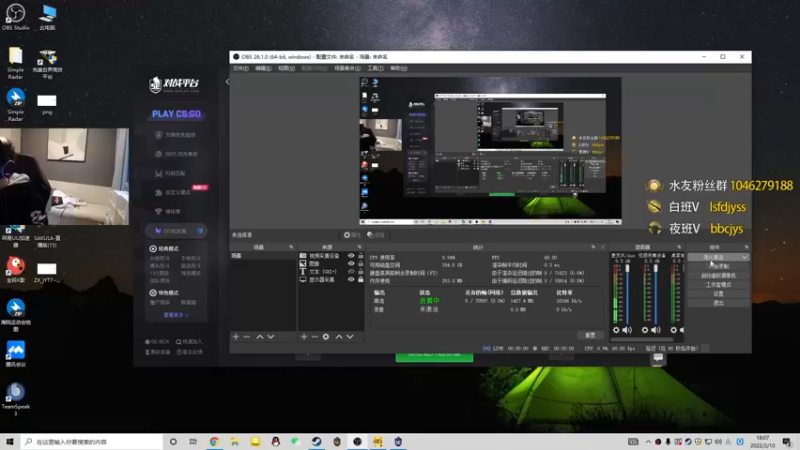The width and height of the screenshot is (800, 450).
Task: Add a new source with the plus icon
Action: coord(304,337)
